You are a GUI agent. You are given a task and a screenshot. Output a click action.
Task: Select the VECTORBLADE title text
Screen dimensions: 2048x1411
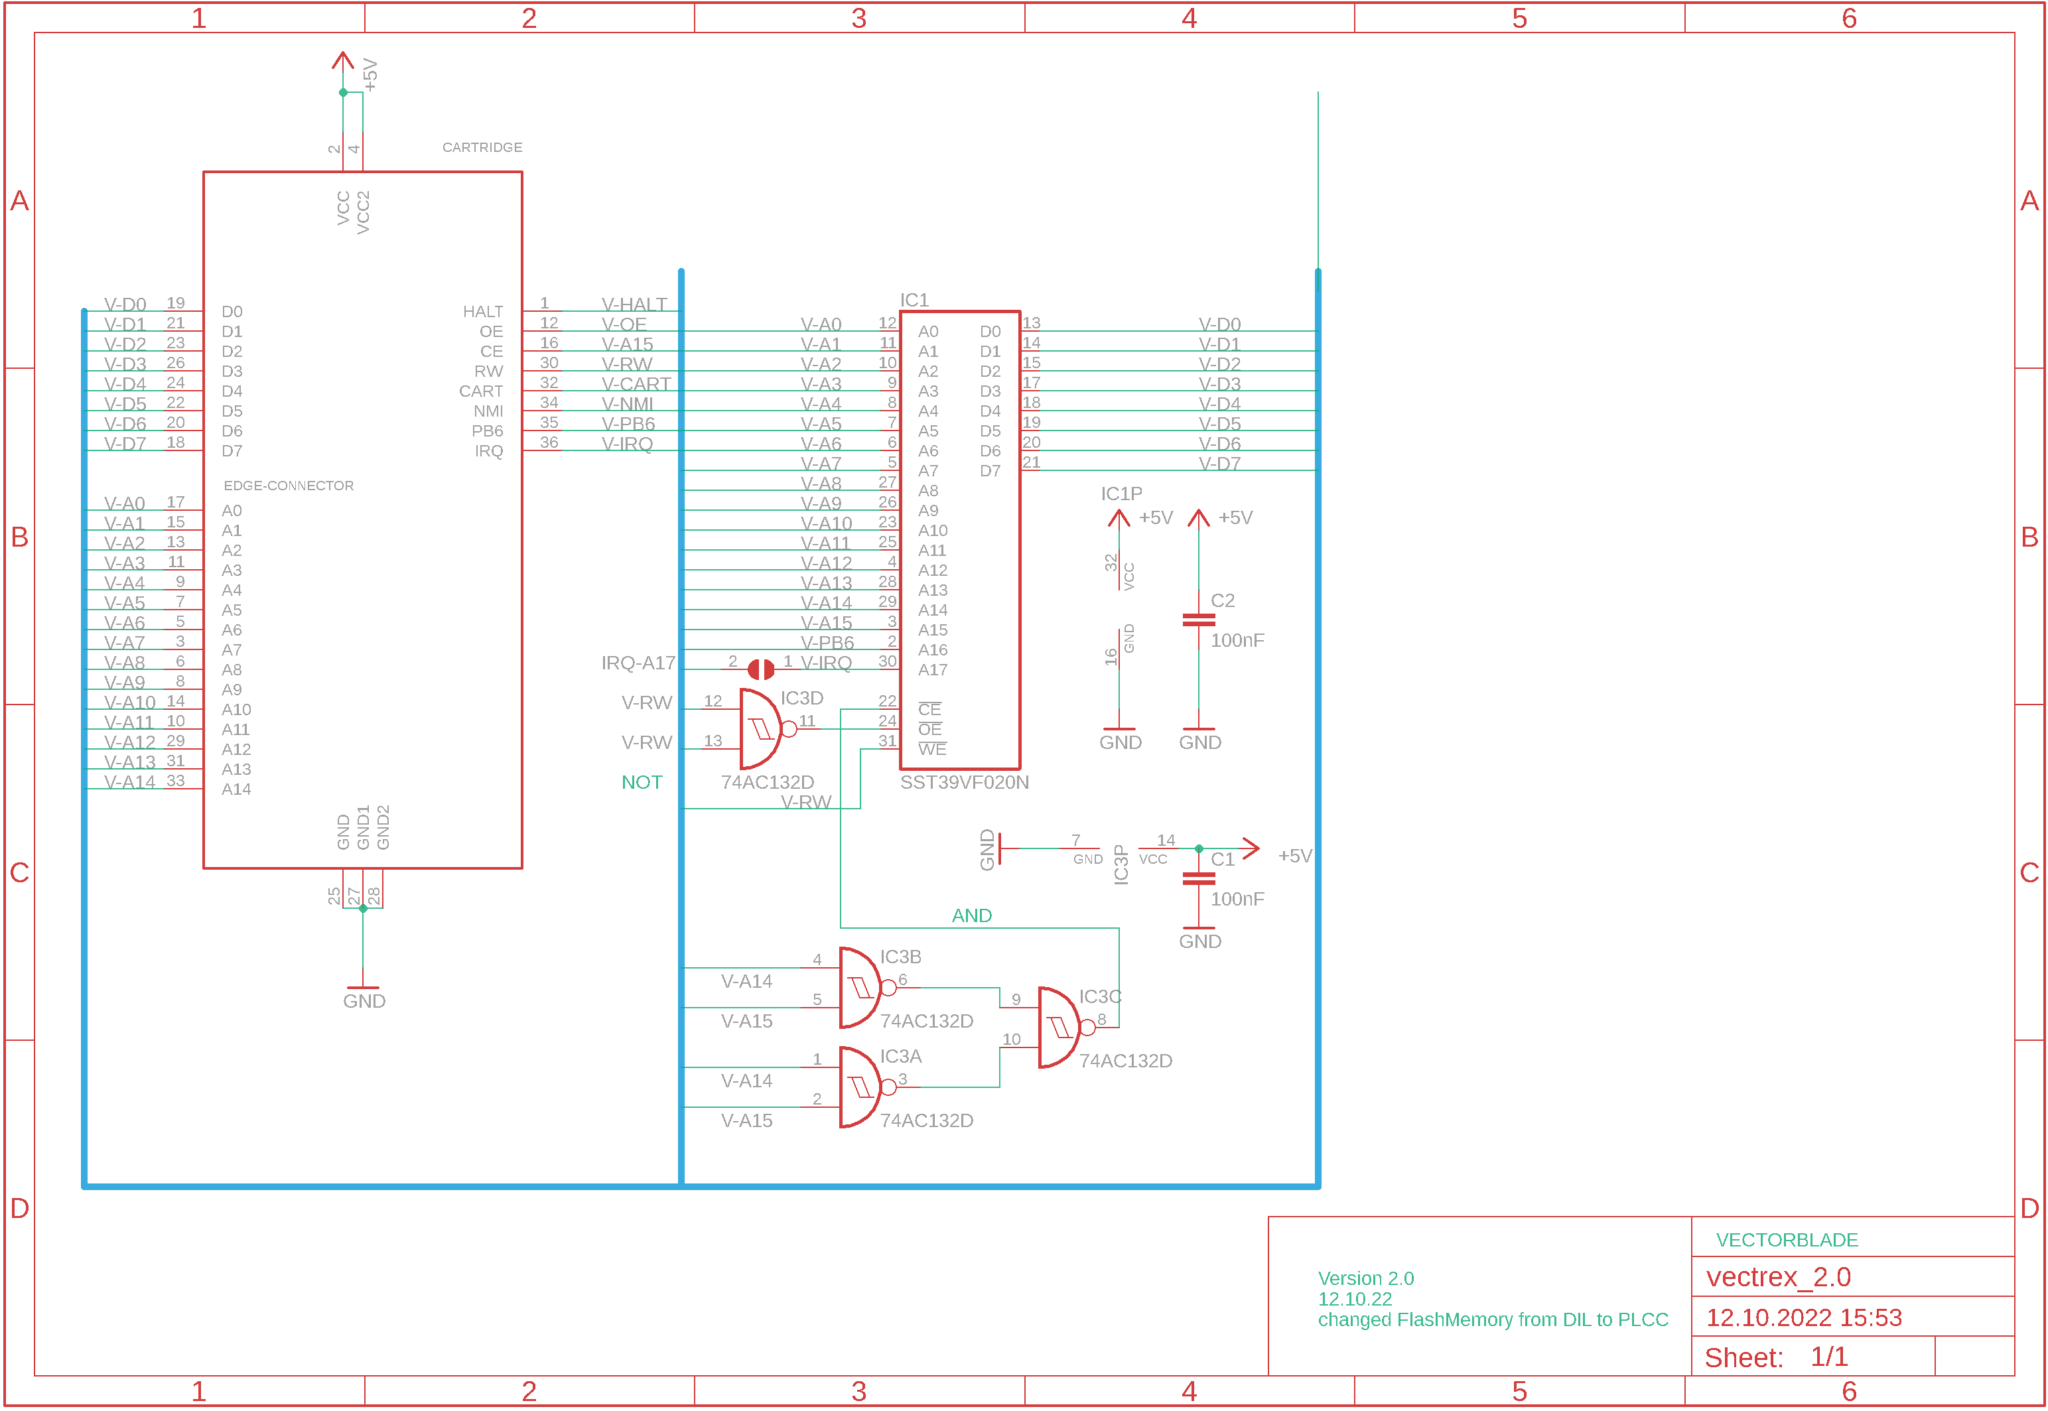[x=1786, y=1240]
